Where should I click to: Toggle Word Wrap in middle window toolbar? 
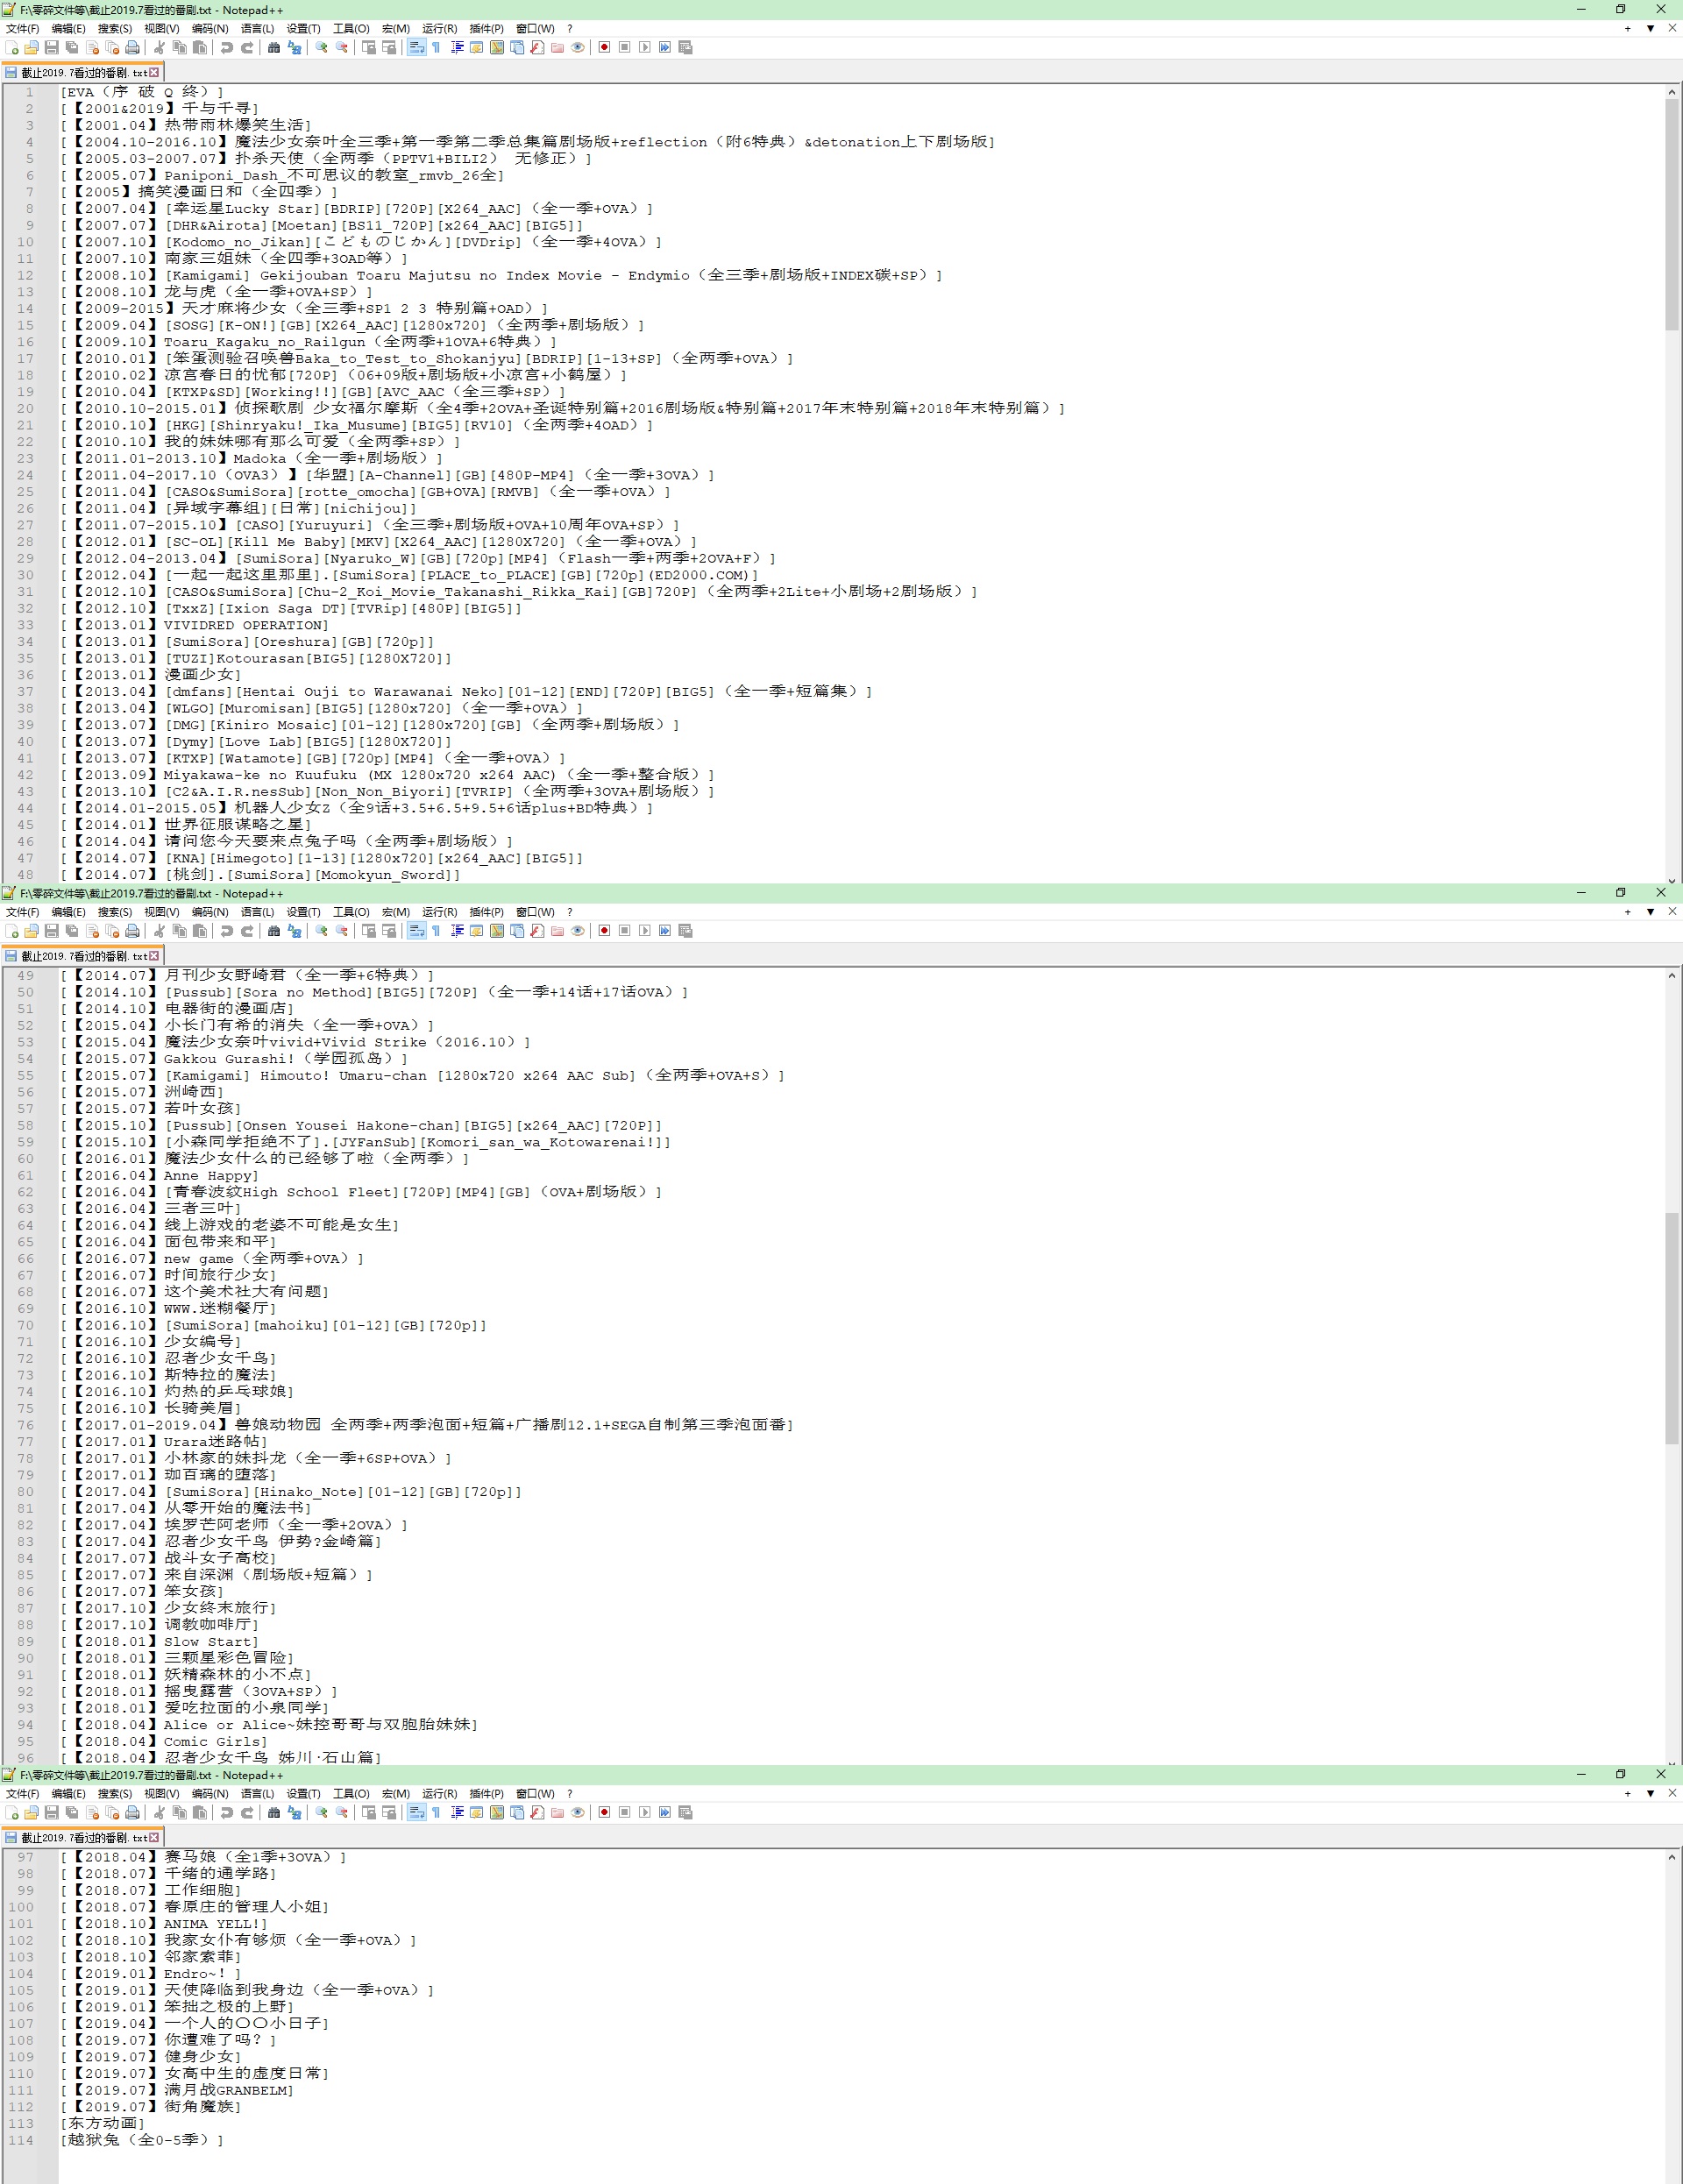(416, 930)
